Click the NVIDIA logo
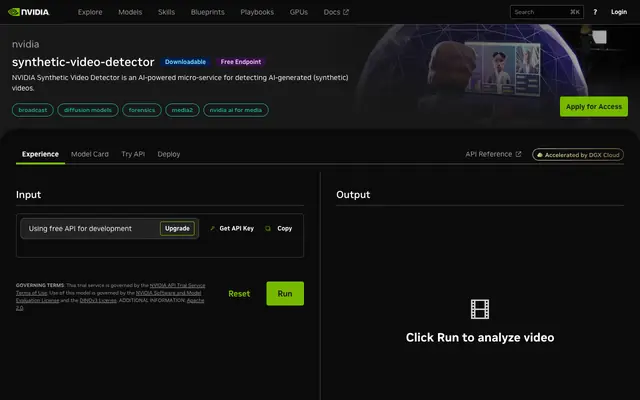 coord(29,12)
